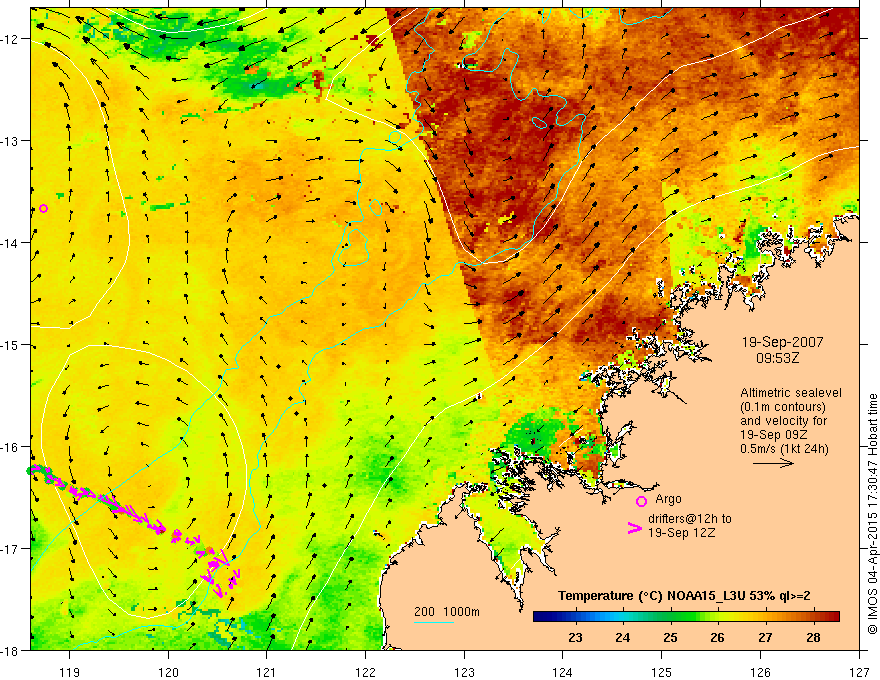Viewport: 880px width, 680px height.
Task: Click the cyan 200/1000m isobath legend line
Action: tap(434, 622)
